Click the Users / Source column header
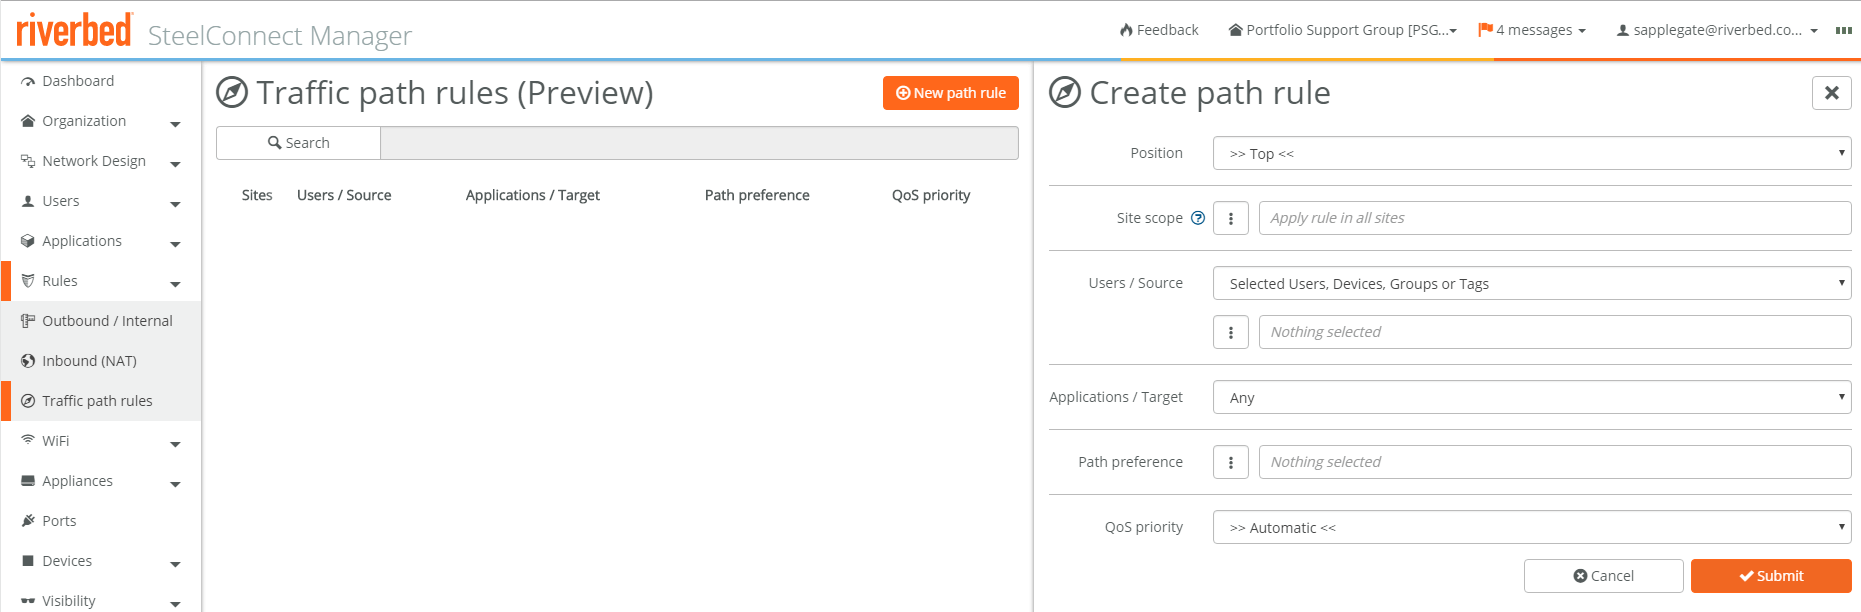This screenshot has height=612, width=1861. click(344, 195)
